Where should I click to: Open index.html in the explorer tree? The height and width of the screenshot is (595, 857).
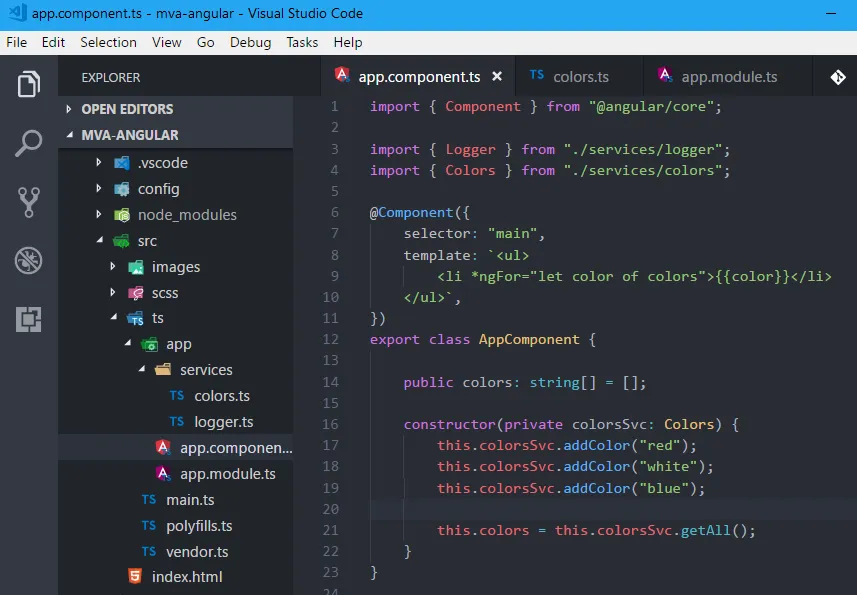[175, 577]
